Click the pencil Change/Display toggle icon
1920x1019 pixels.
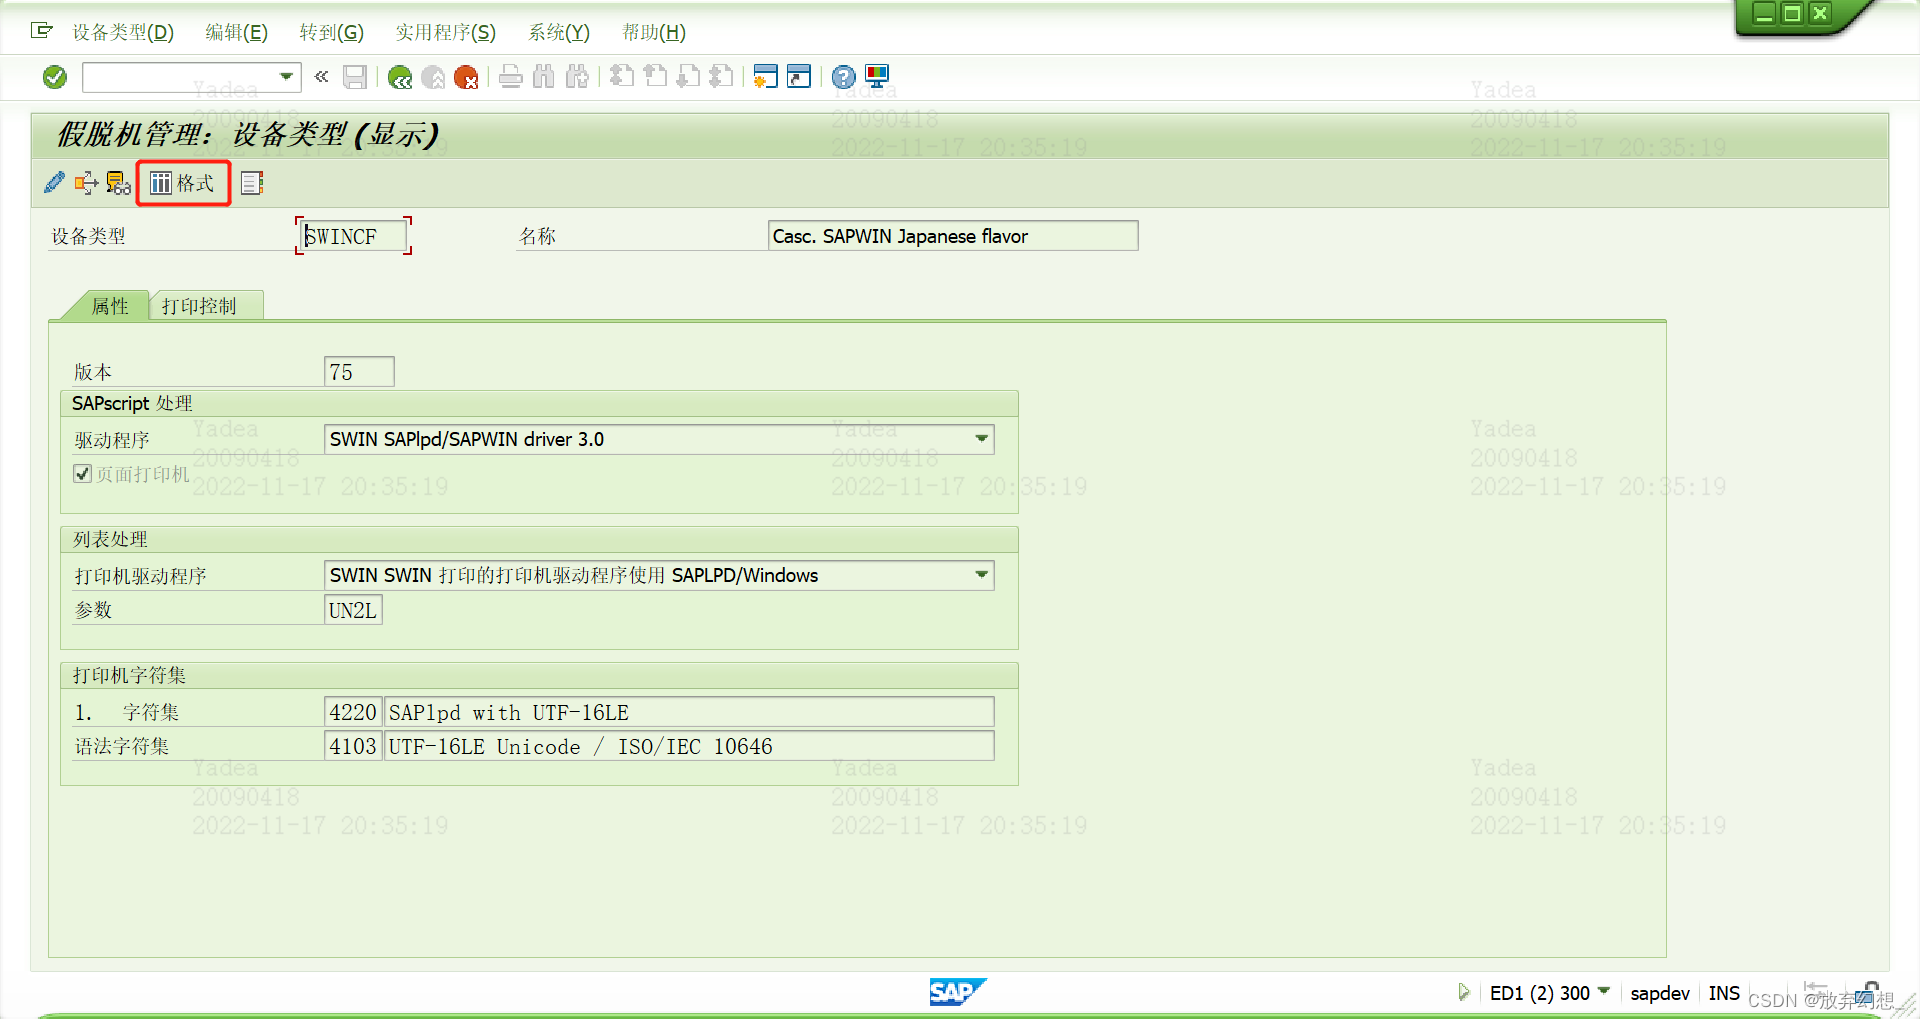(x=54, y=183)
